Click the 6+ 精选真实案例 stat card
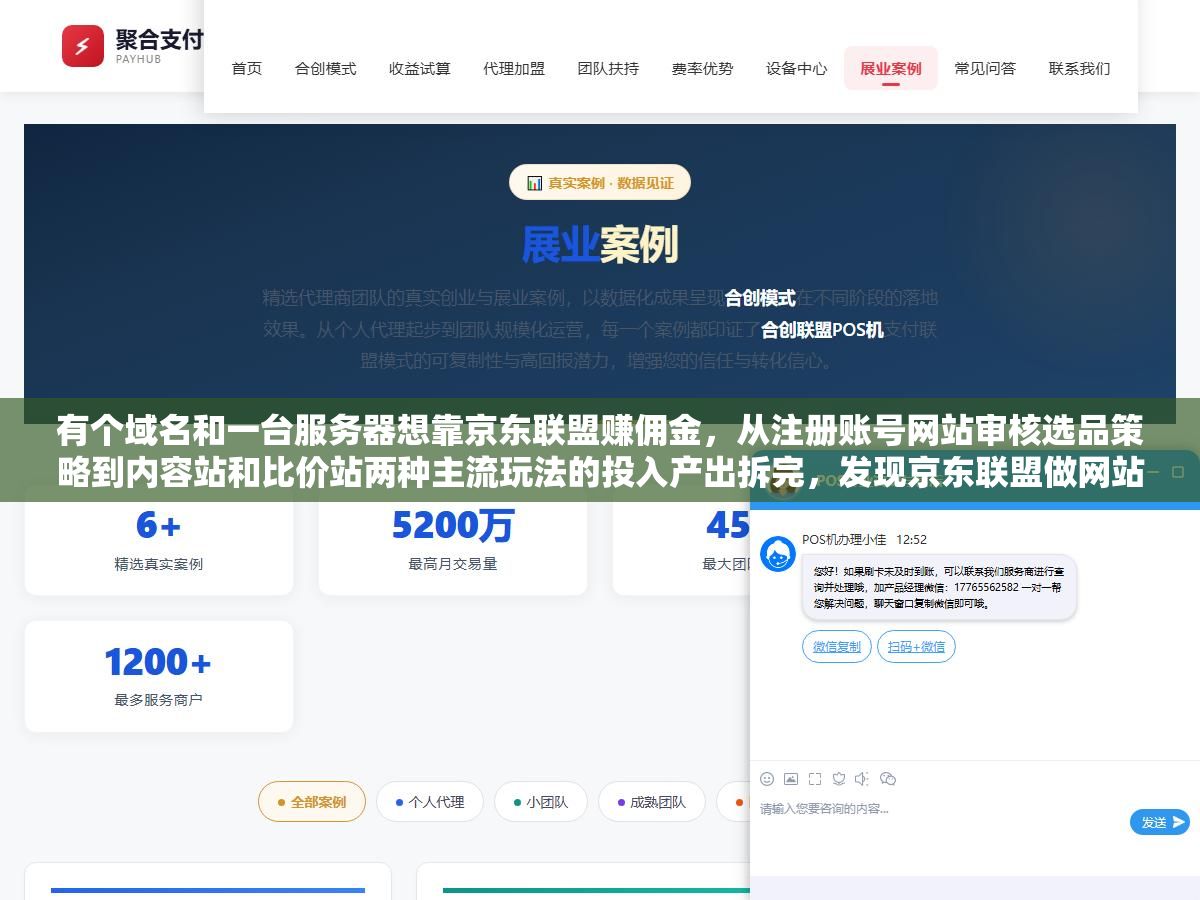1200x900 pixels. tap(159, 540)
